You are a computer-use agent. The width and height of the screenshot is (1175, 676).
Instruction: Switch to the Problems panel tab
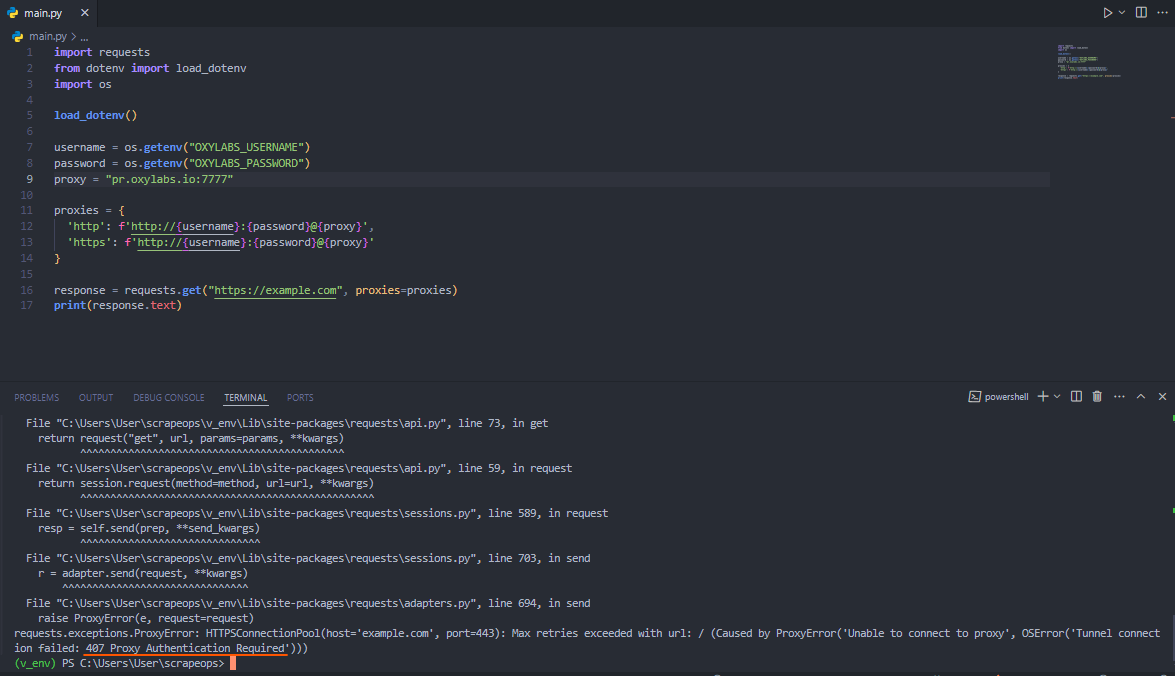(x=36, y=397)
